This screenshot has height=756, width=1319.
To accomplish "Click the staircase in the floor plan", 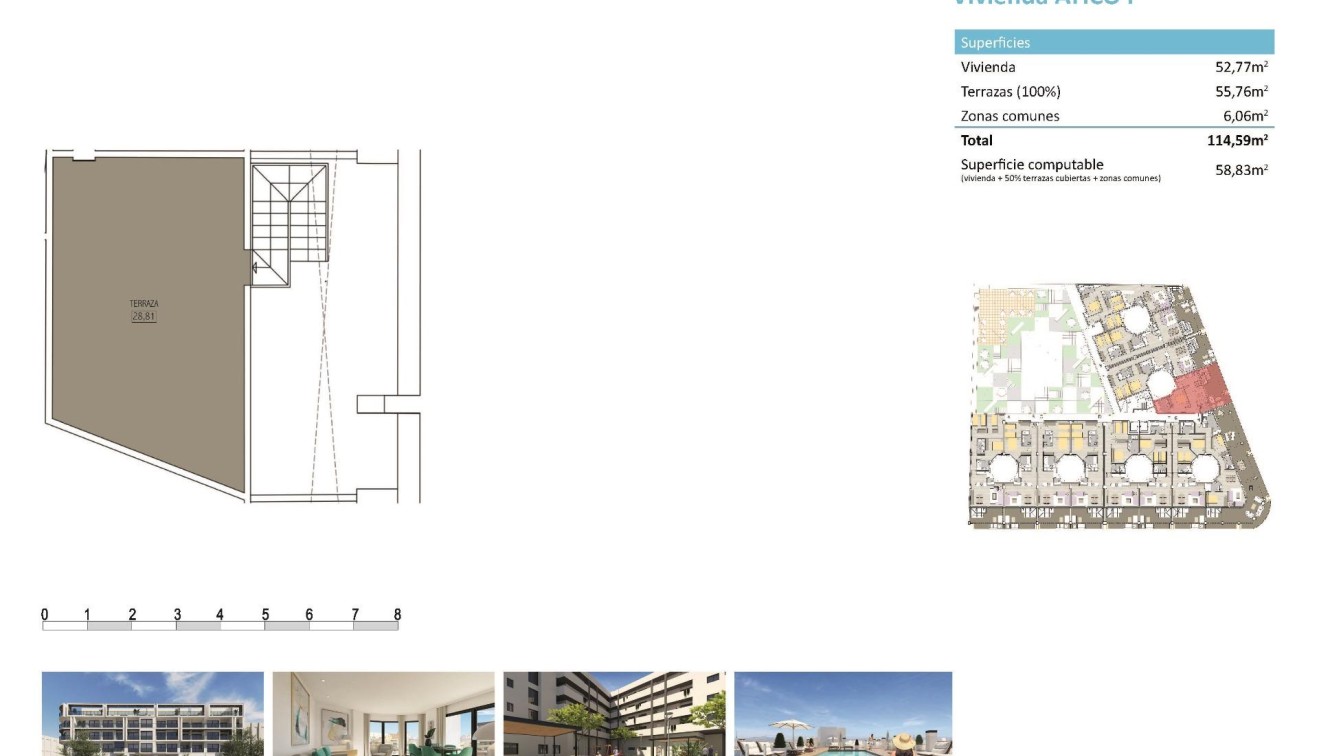I will 289,224.
